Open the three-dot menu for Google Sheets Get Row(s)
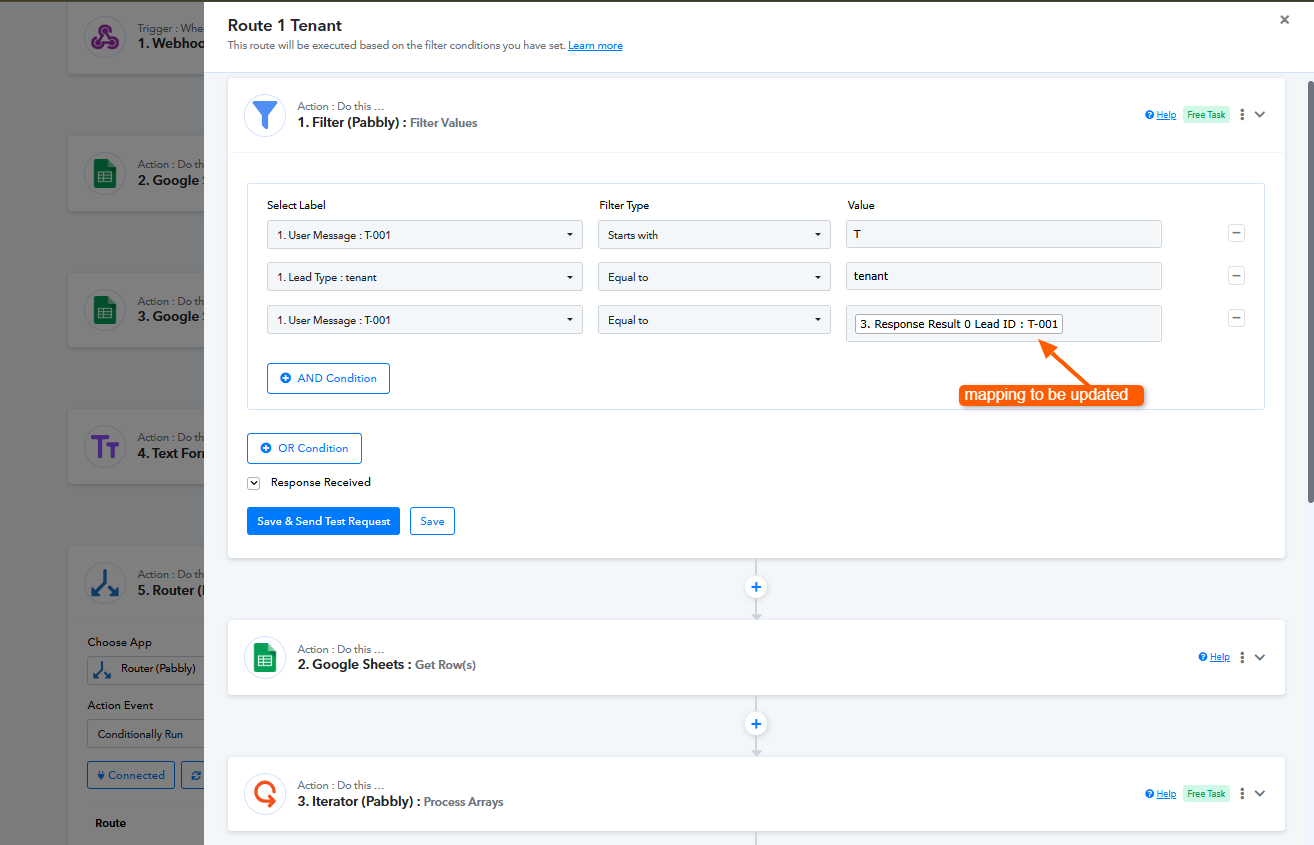 [x=1242, y=657]
